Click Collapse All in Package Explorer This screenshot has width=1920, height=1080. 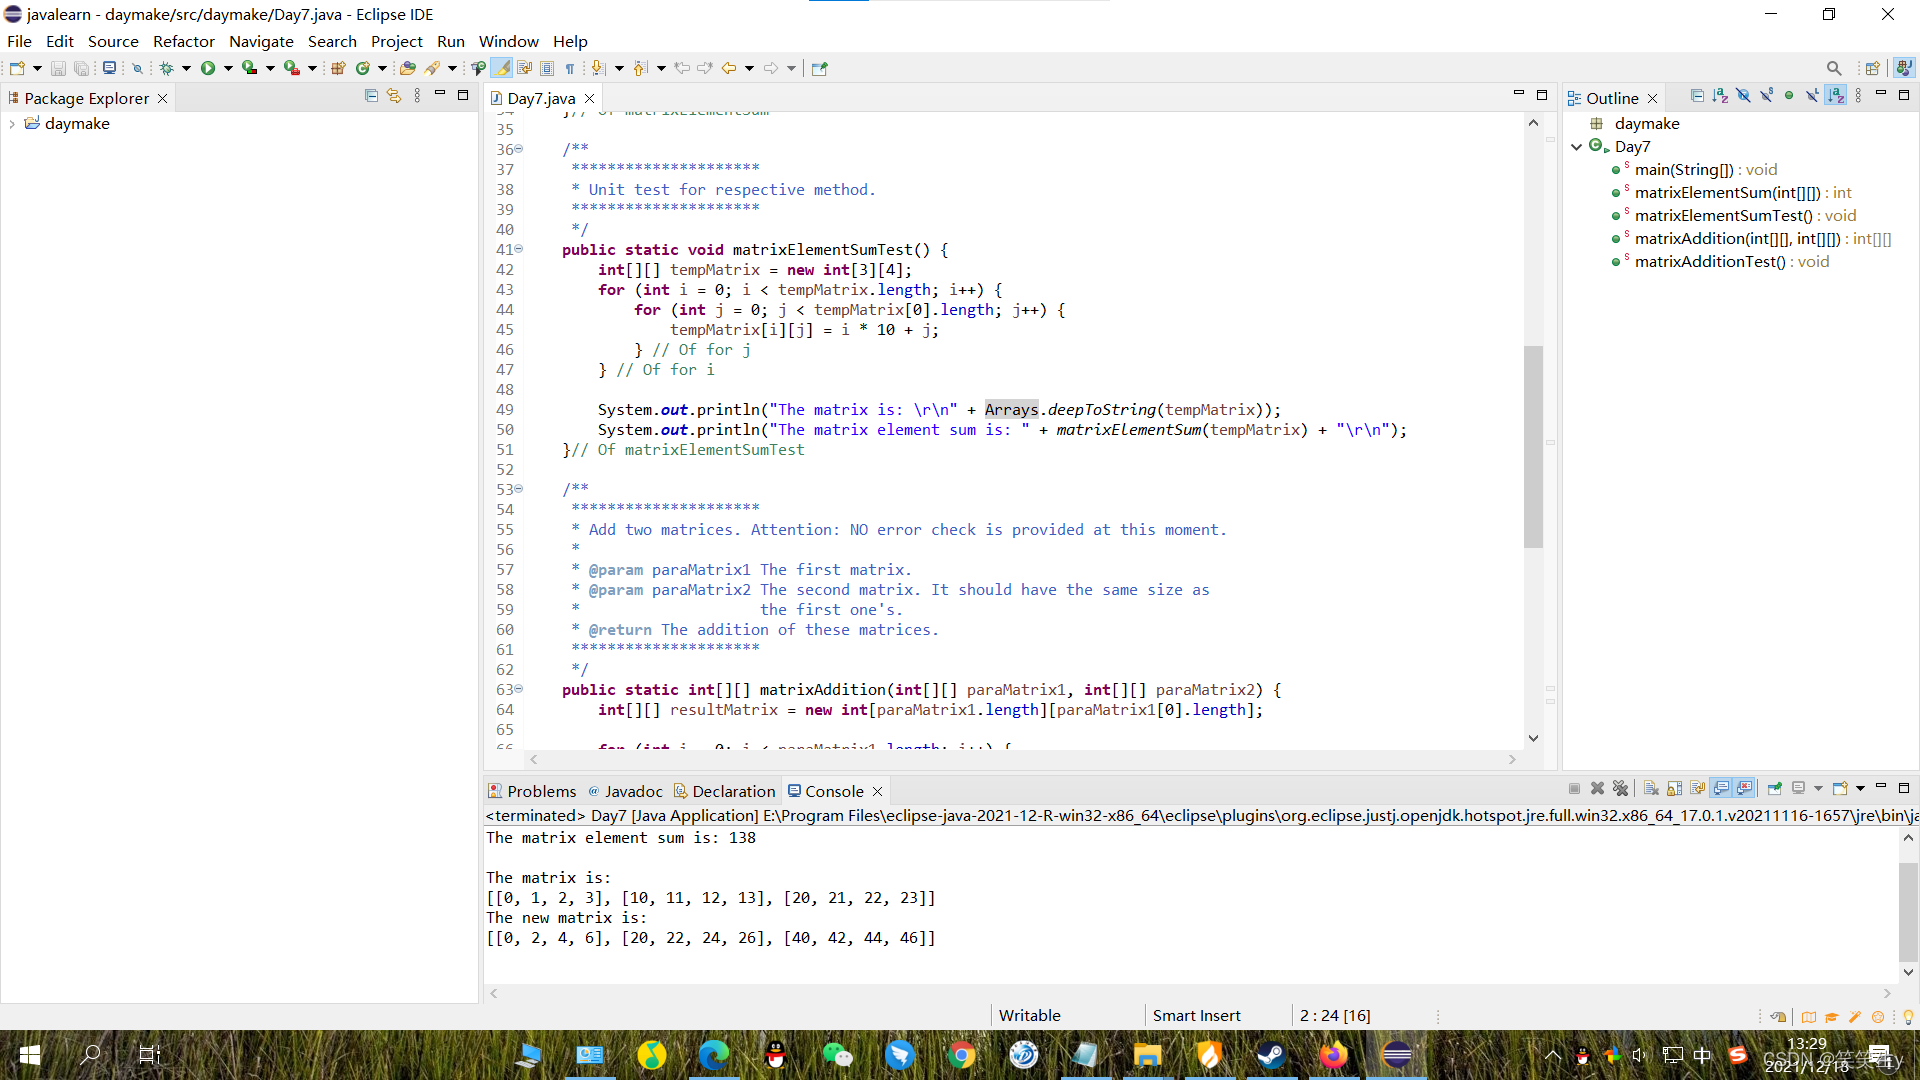click(371, 96)
